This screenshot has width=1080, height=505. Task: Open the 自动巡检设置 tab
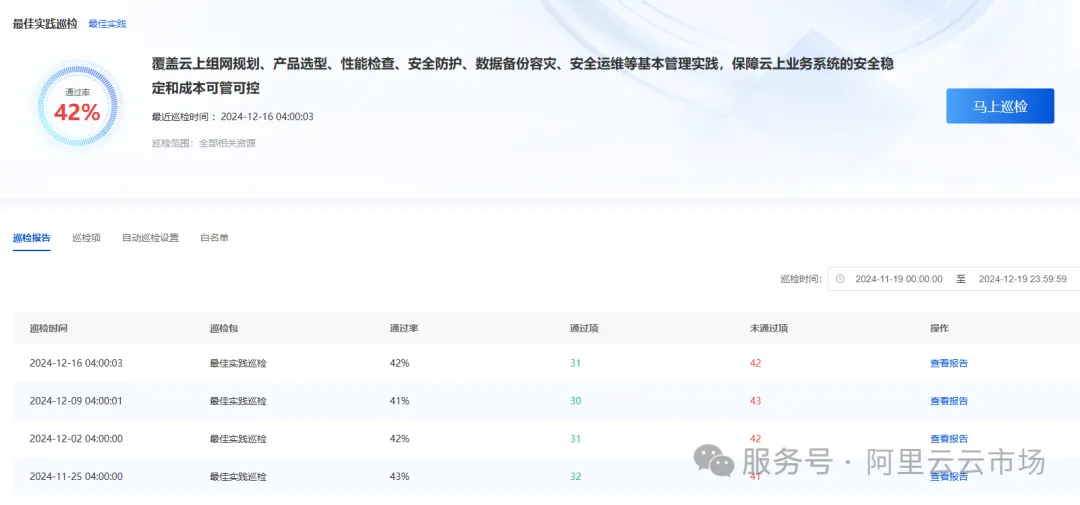150,238
